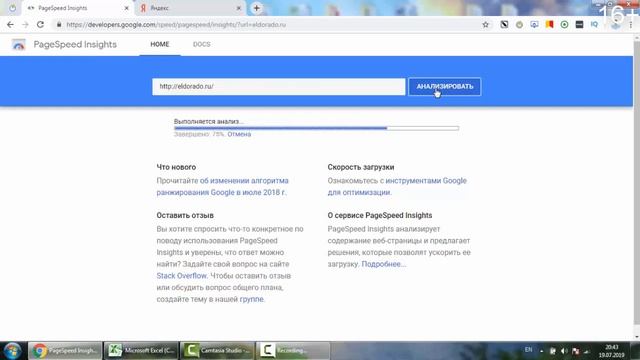Click the browser forward arrow
This screenshot has width=640, height=360.
pyautogui.click(x=25, y=24)
